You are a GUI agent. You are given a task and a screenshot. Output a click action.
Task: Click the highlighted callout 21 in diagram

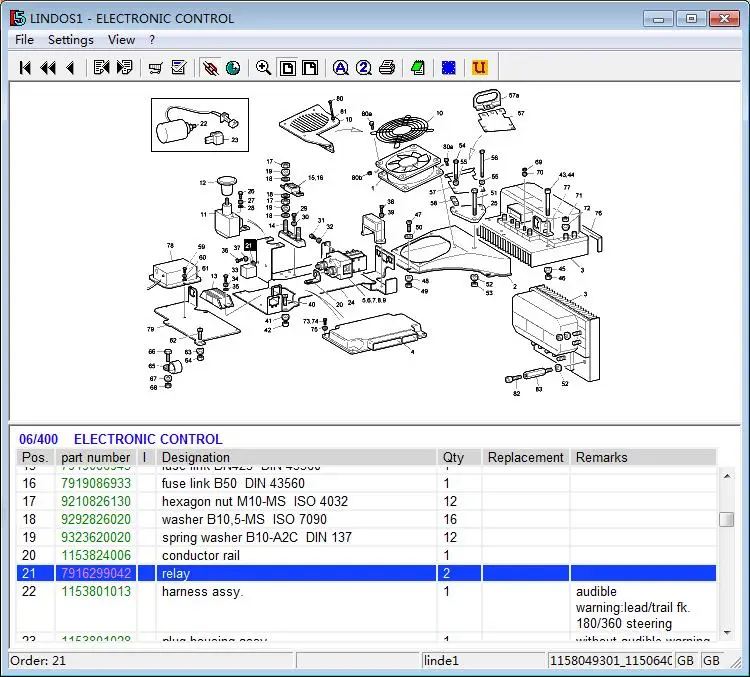click(x=250, y=245)
